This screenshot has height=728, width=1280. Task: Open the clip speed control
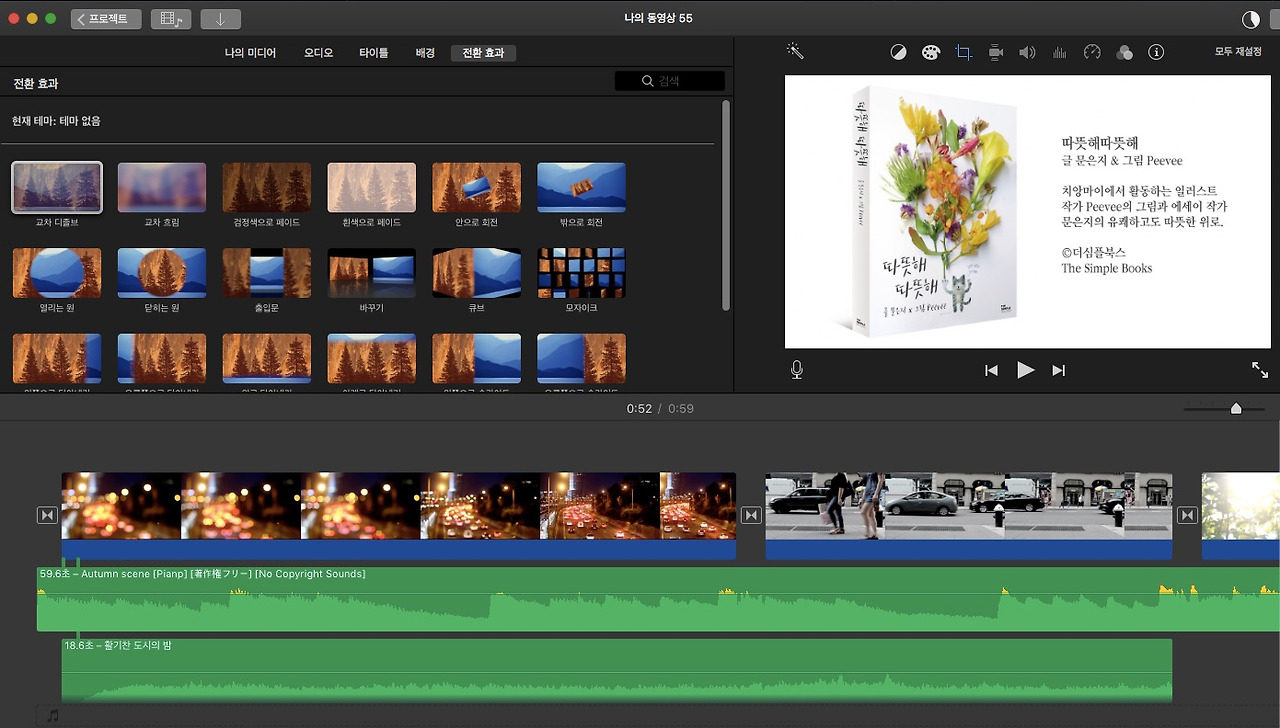pyautogui.click(x=1092, y=51)
